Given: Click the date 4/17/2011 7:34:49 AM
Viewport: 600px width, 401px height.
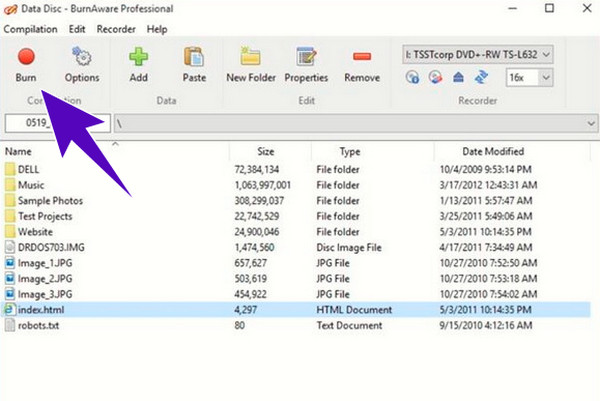Looking at the screenshot, I should tap(486, 248).
